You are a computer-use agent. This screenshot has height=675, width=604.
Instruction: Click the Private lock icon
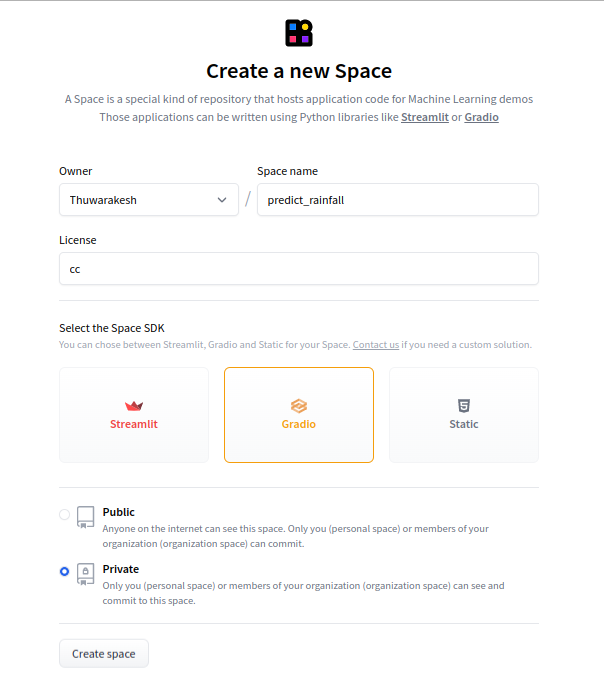86,574
